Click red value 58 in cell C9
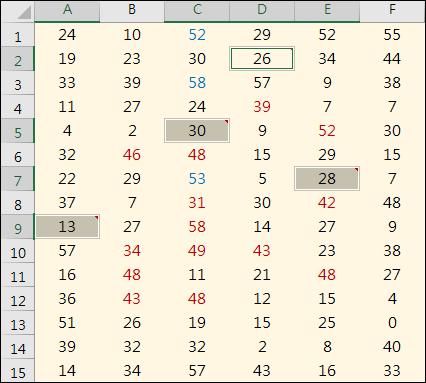The height and width of the screenshot is (383, 426). click(x=197, y=227)
